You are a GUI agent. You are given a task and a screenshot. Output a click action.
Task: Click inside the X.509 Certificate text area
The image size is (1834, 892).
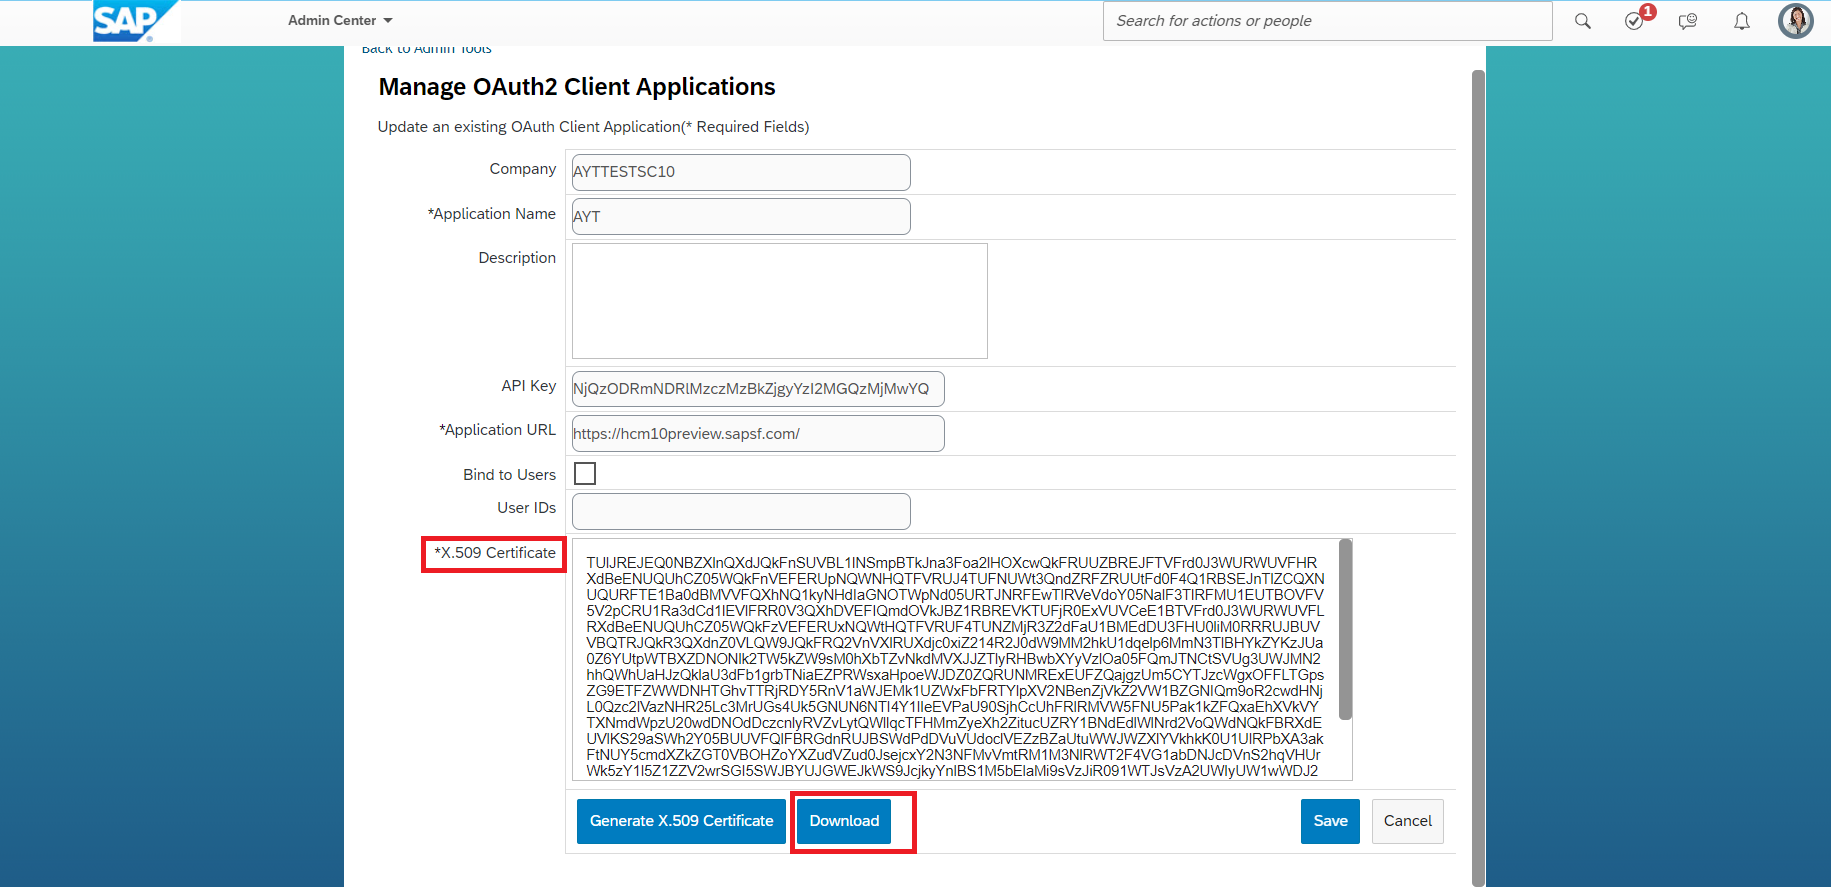coord(955,660)
